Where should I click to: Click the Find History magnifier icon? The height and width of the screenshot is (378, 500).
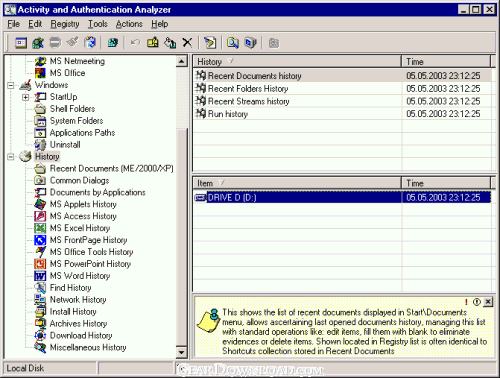[x=40, y=288]
